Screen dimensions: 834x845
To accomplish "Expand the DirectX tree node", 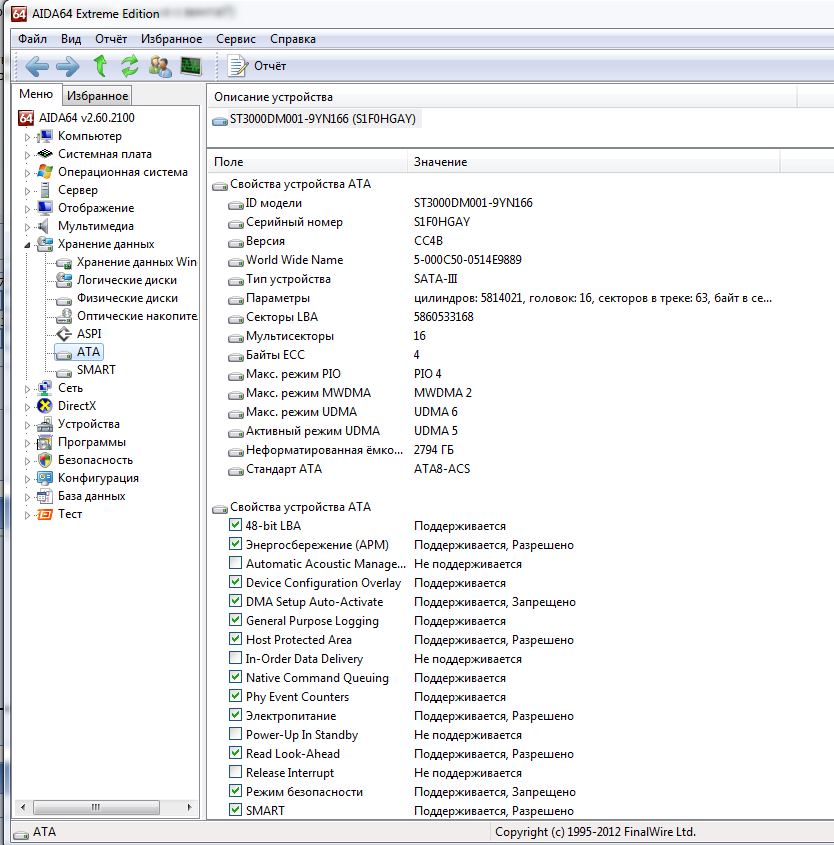I will [28, 407].
